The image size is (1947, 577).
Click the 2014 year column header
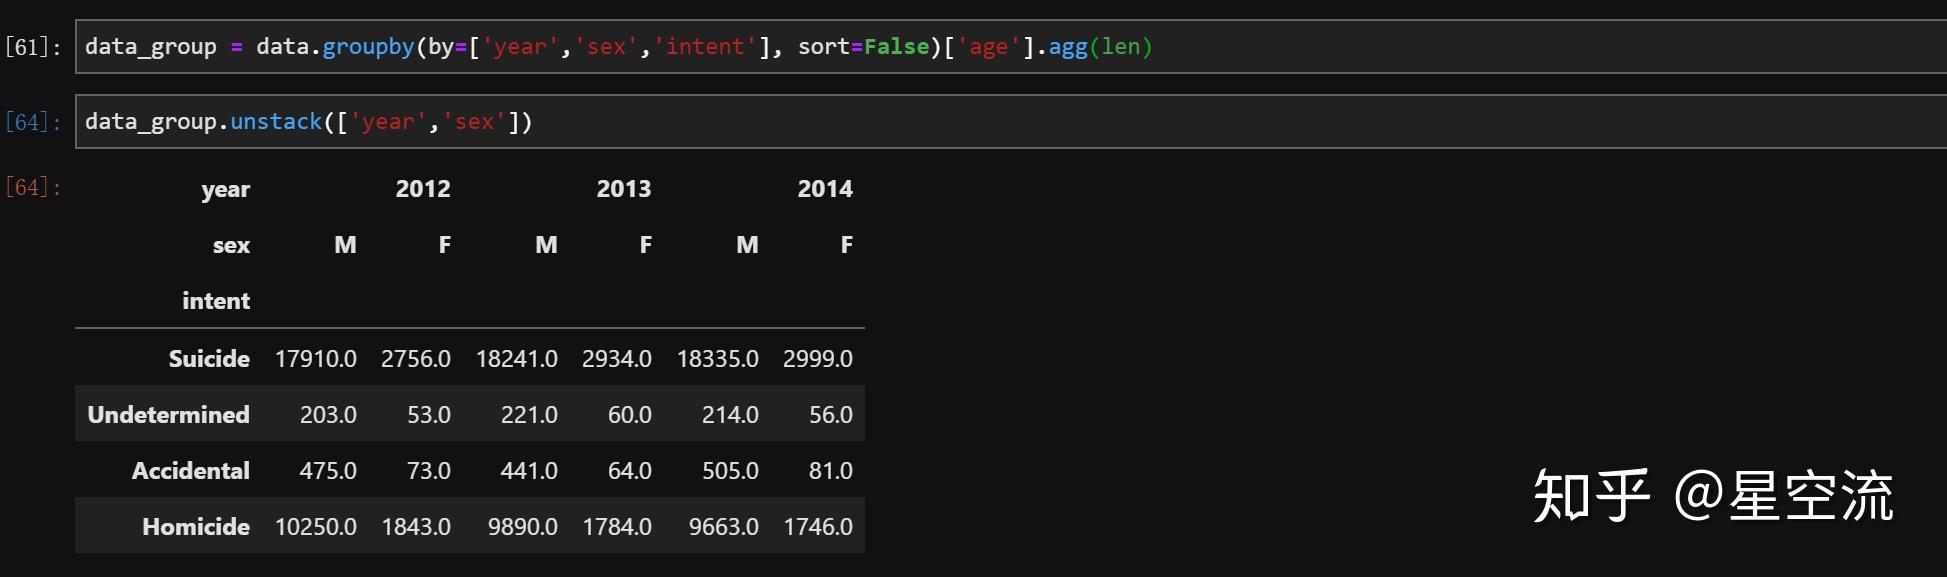click(825, 189)
